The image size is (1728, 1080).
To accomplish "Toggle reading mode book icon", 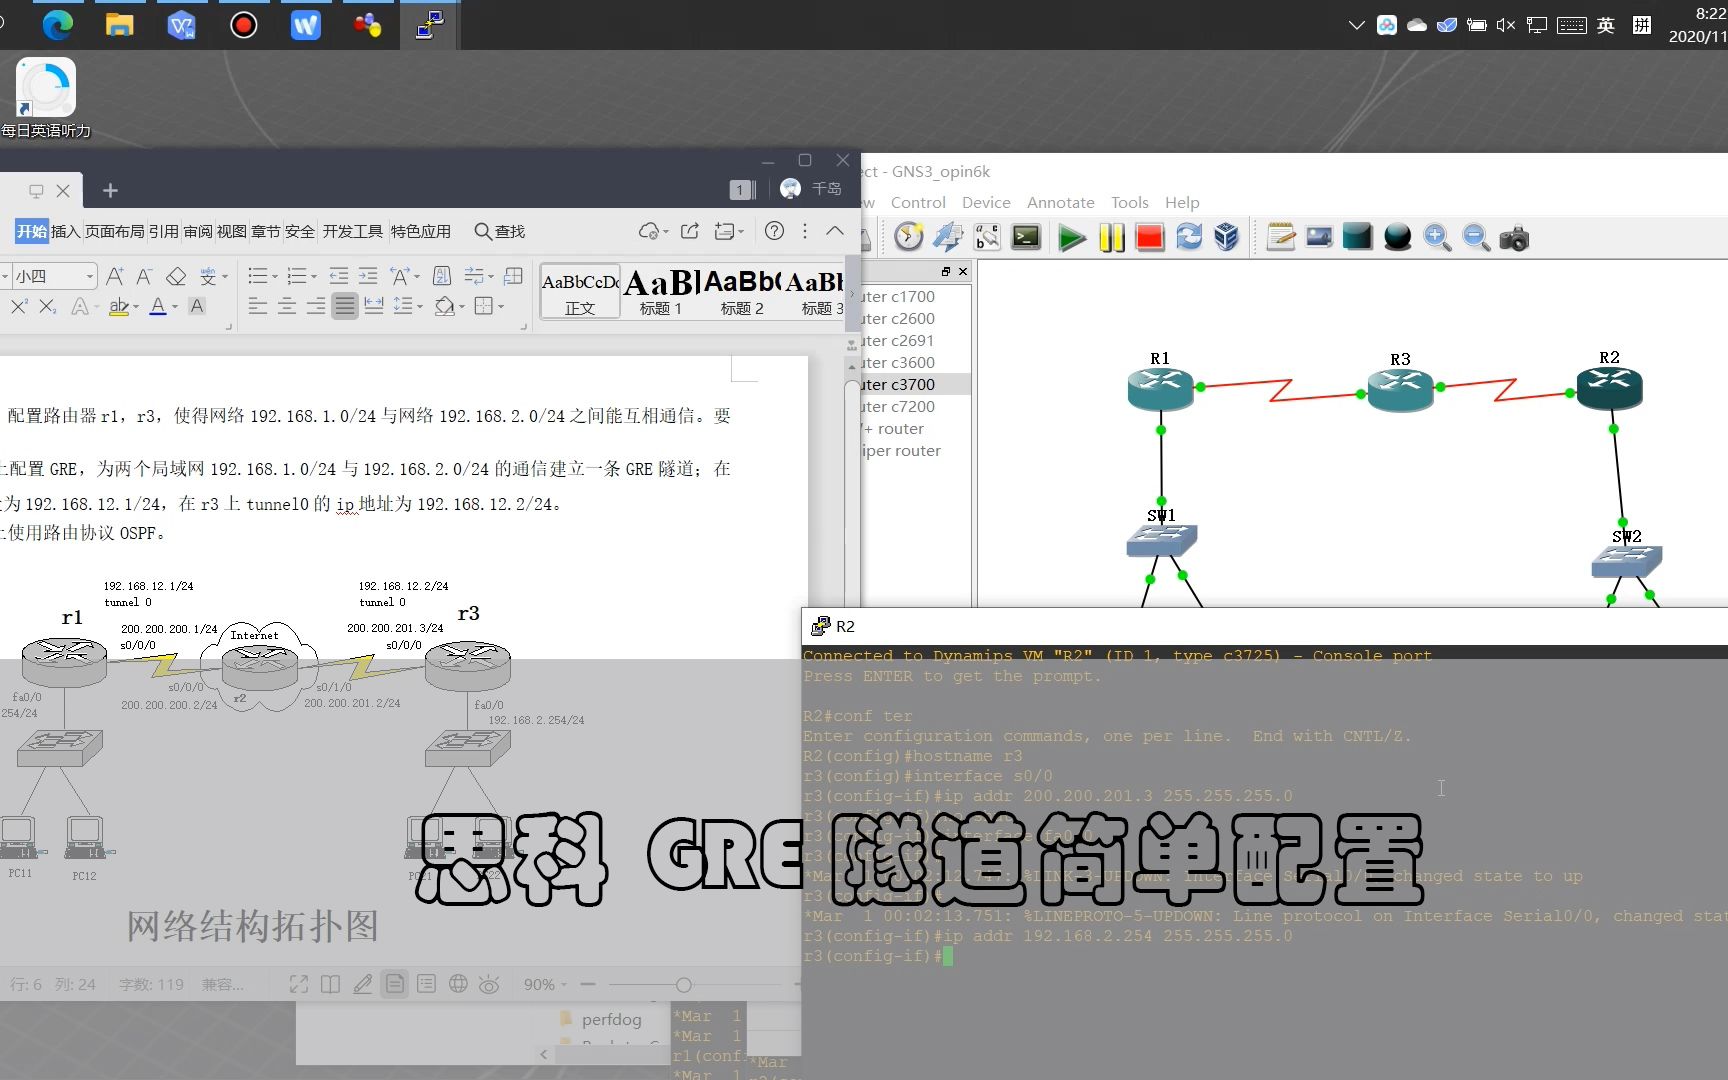I will [331, 984].
